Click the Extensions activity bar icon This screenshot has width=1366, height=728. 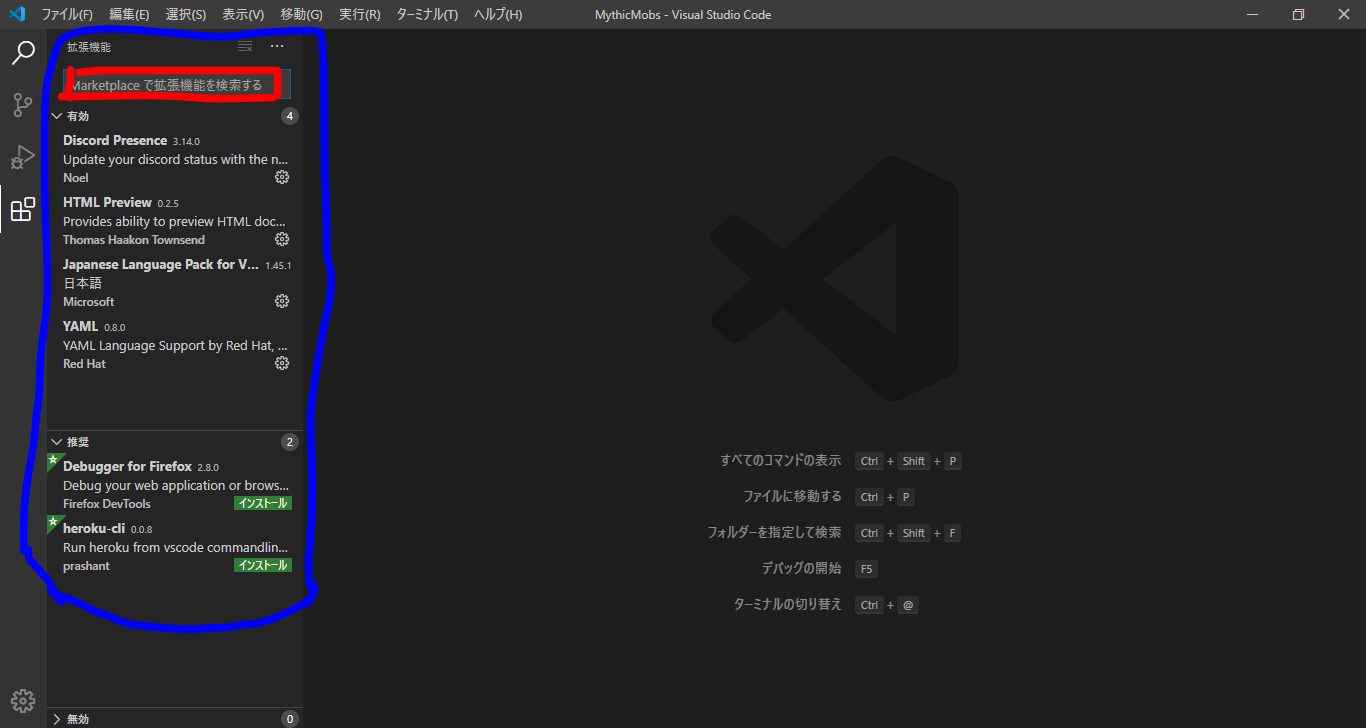tap(23, 209)
